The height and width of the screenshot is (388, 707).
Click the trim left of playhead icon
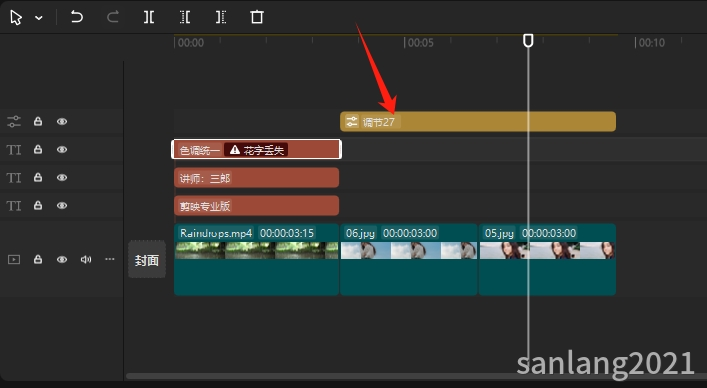click(x=185, y=17)
